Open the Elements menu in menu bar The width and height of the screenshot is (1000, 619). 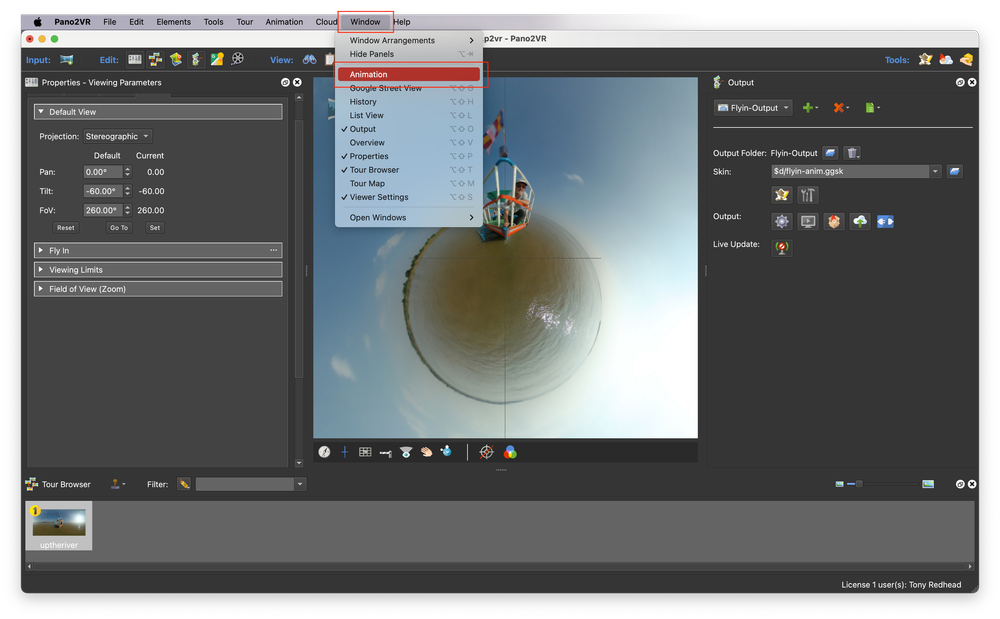173,22
